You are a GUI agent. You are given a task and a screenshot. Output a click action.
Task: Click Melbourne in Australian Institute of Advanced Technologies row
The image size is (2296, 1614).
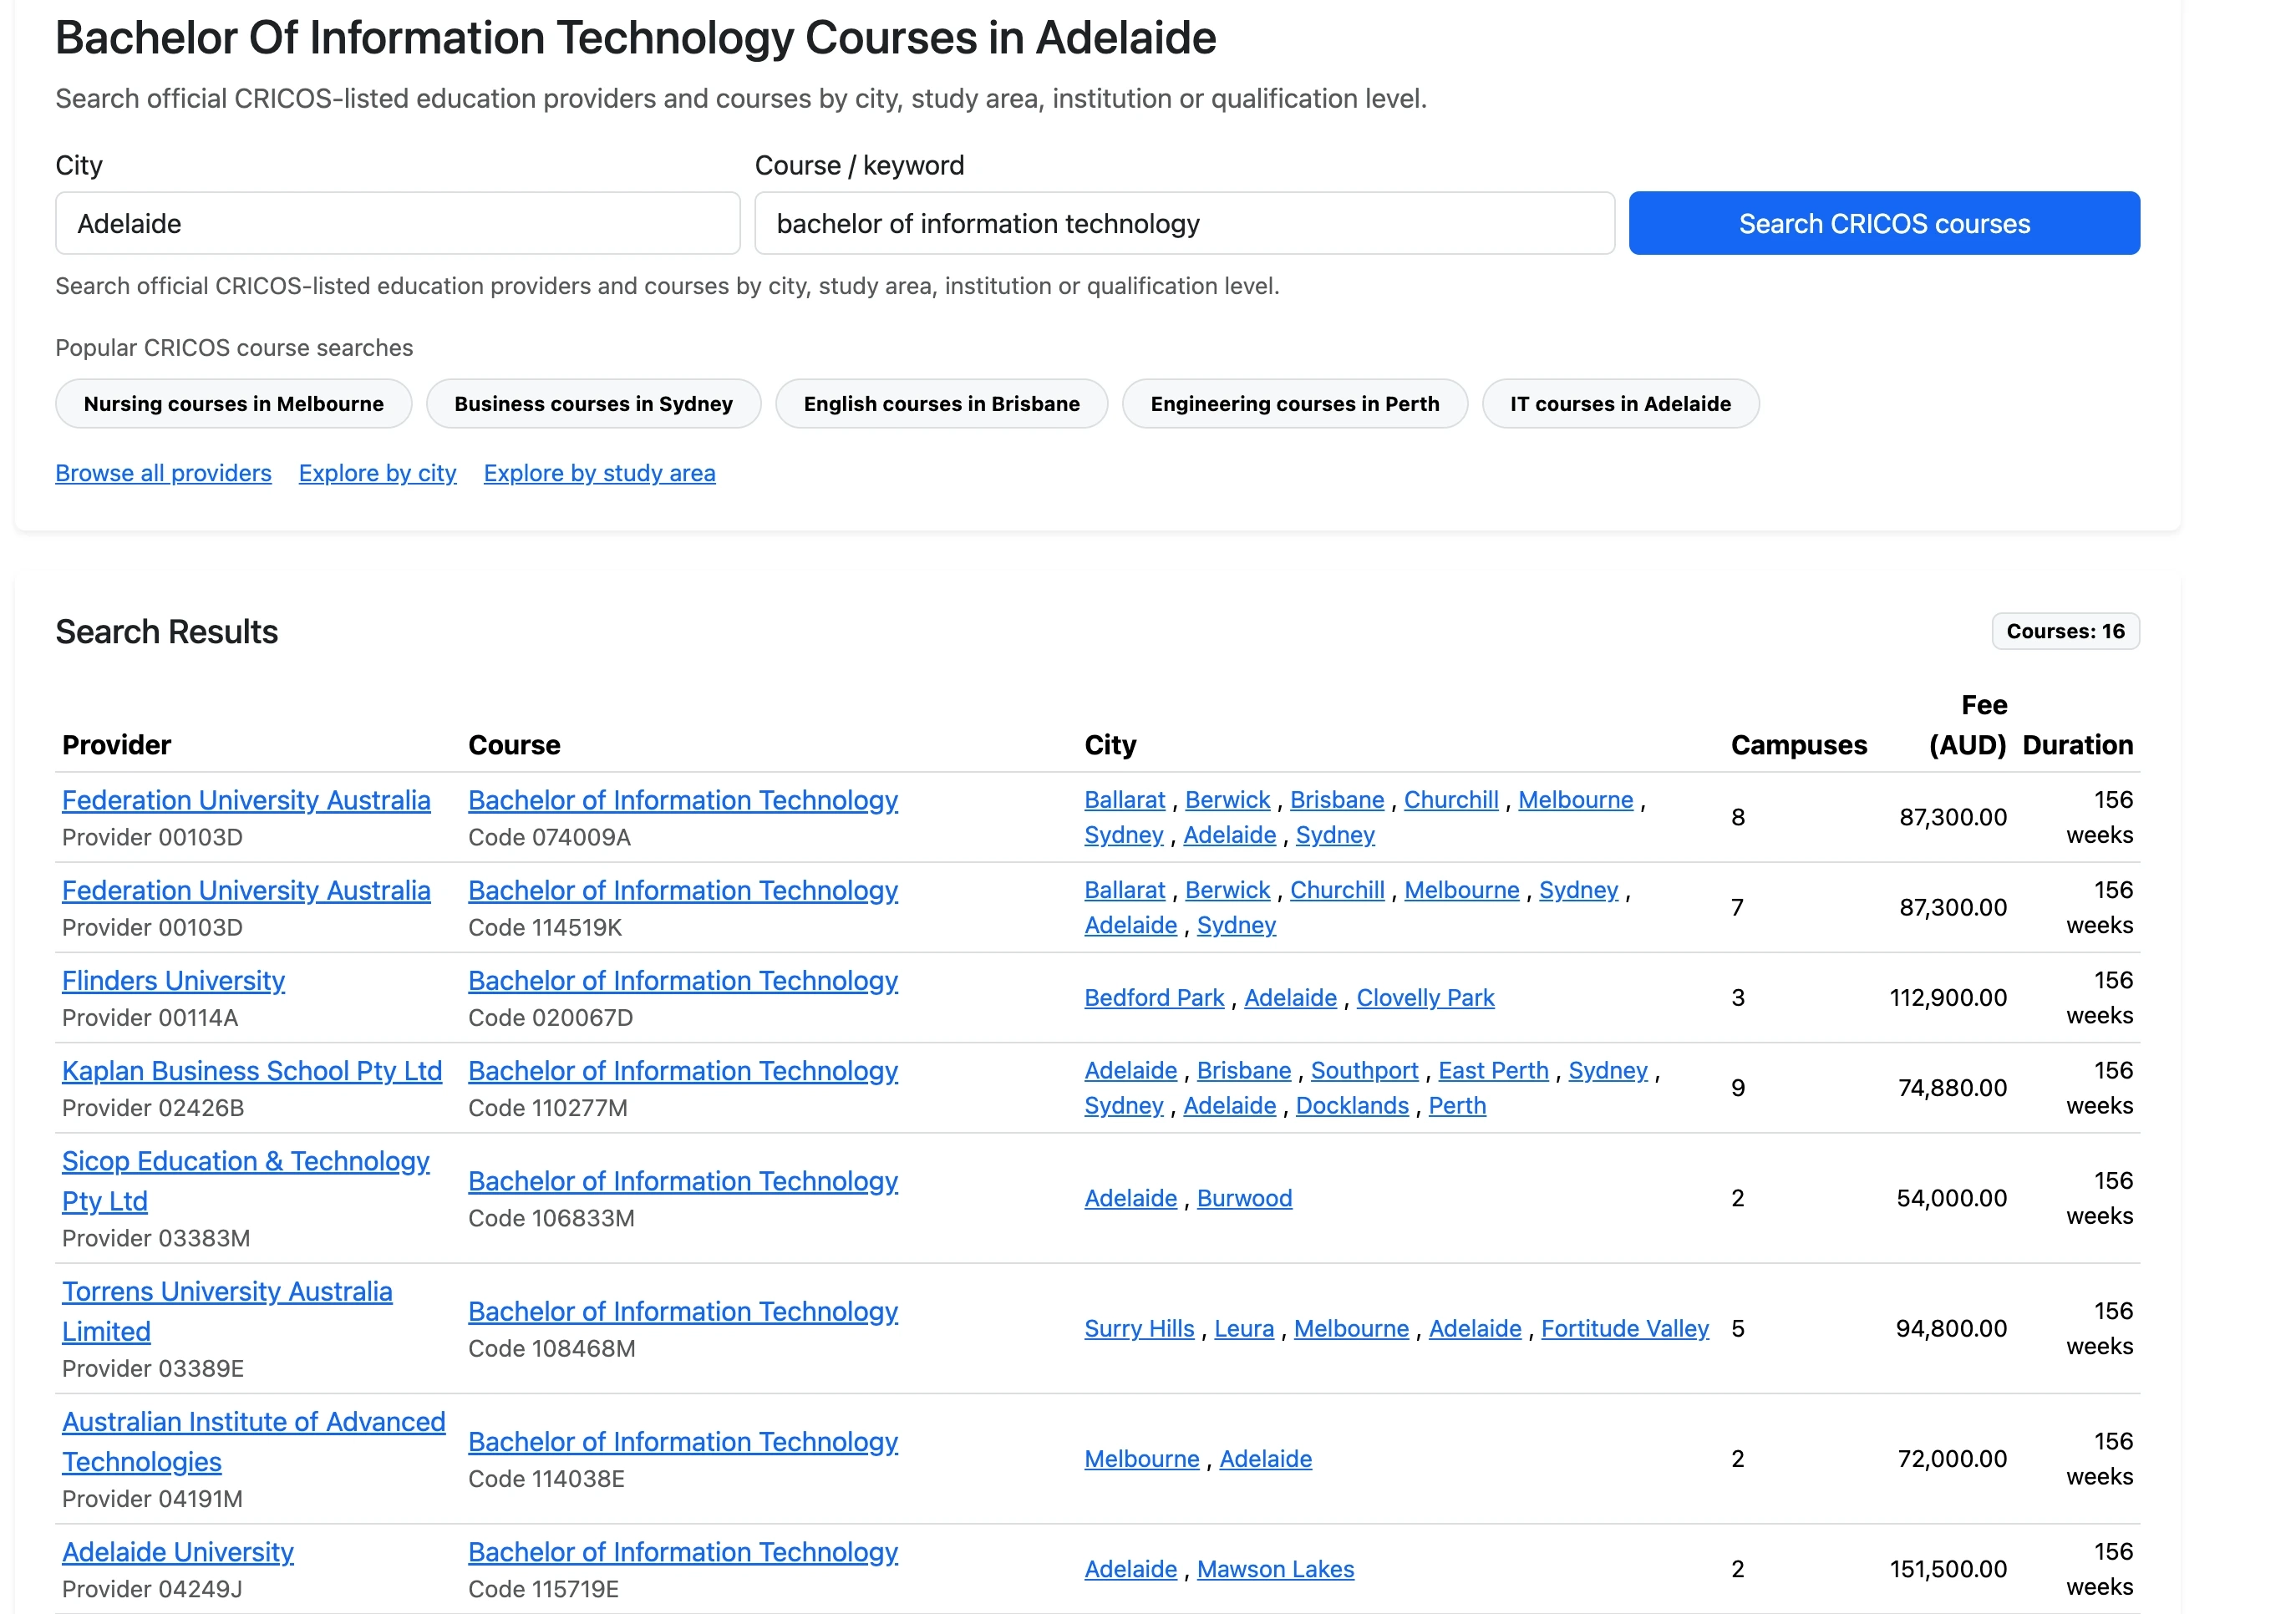[1142, 1459]
